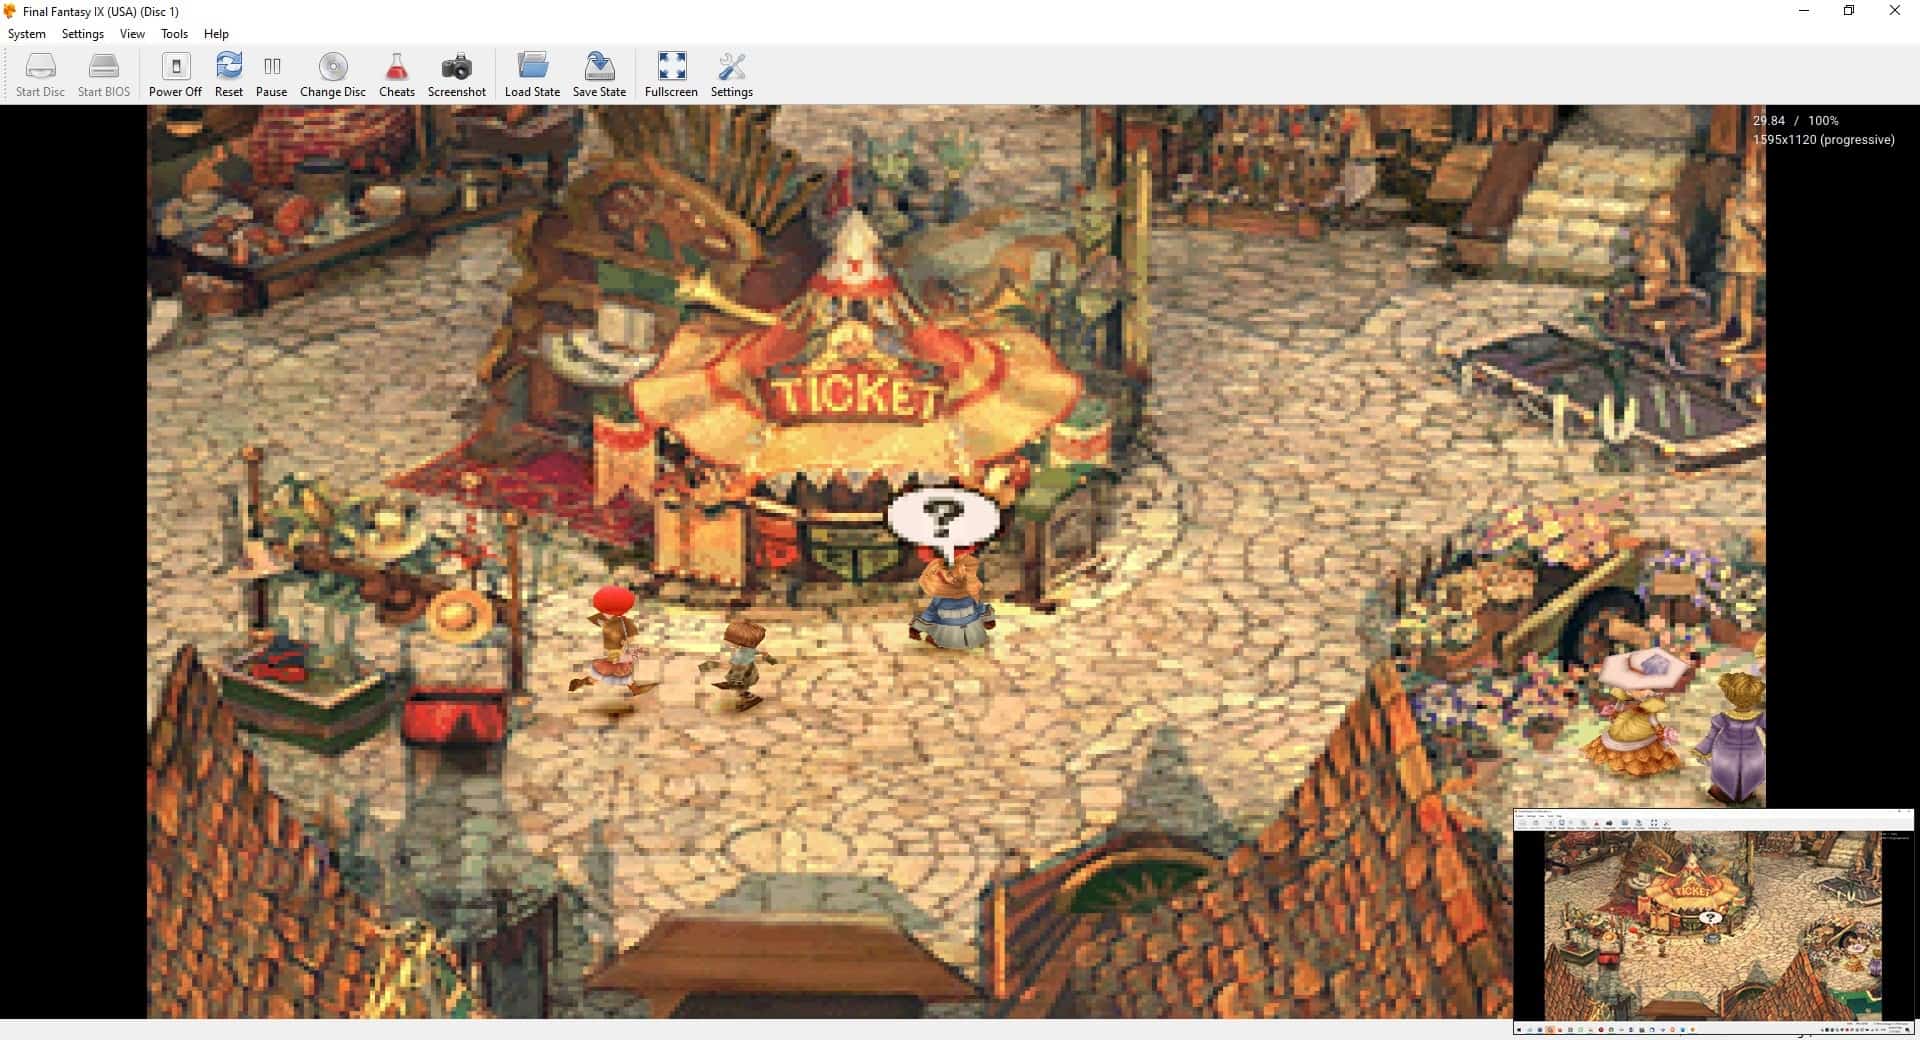This screenshot has height=1040, width=1920.
Task: Open the Settings menu in menu bar
Action: point(83,34)
